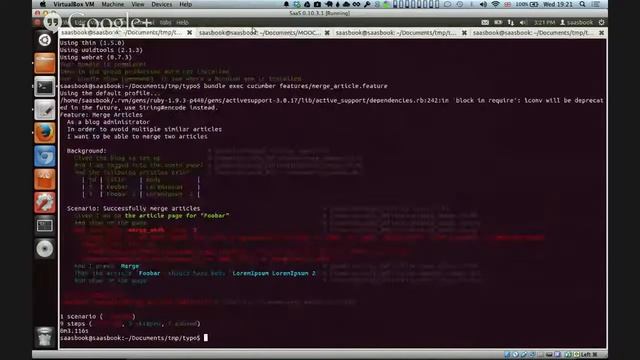Open Ubuntu battery indicator
This screenshot has height=360, width=640.
point(498,22)
